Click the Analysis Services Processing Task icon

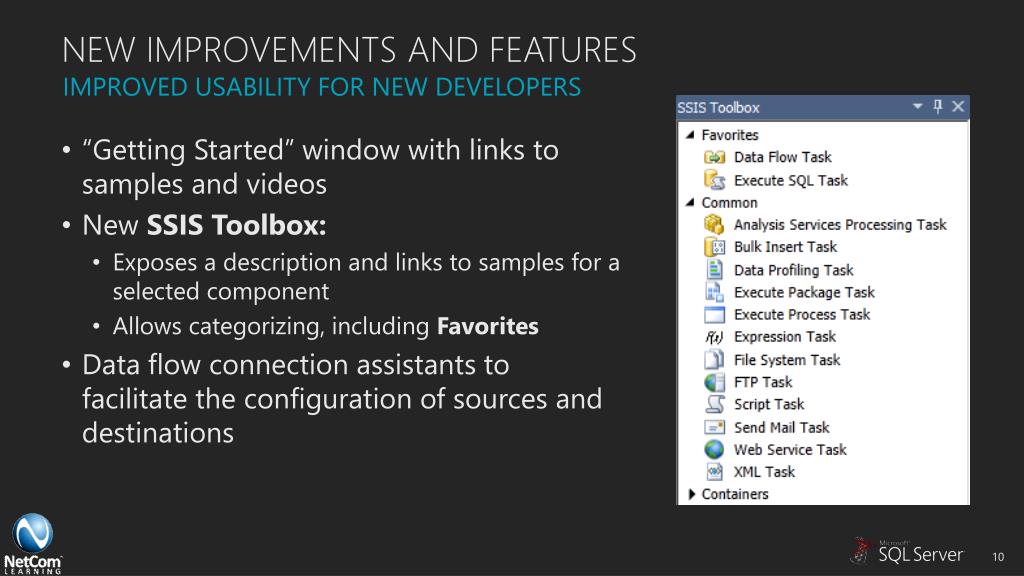(714, 225)
